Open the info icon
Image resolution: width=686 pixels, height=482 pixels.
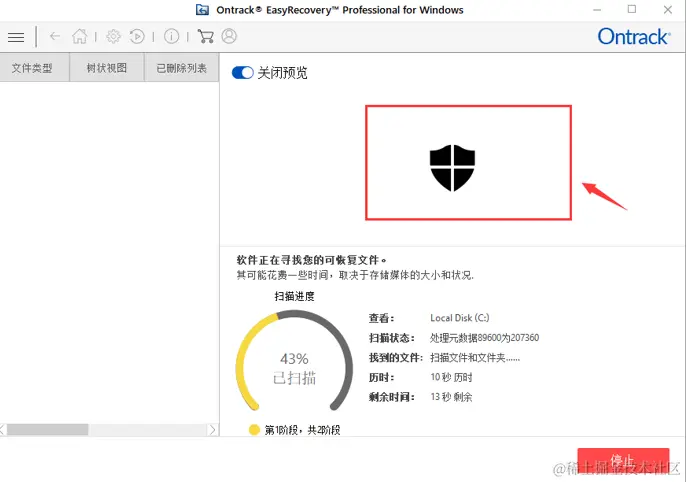pyautogui.click(x=172, y=36)
